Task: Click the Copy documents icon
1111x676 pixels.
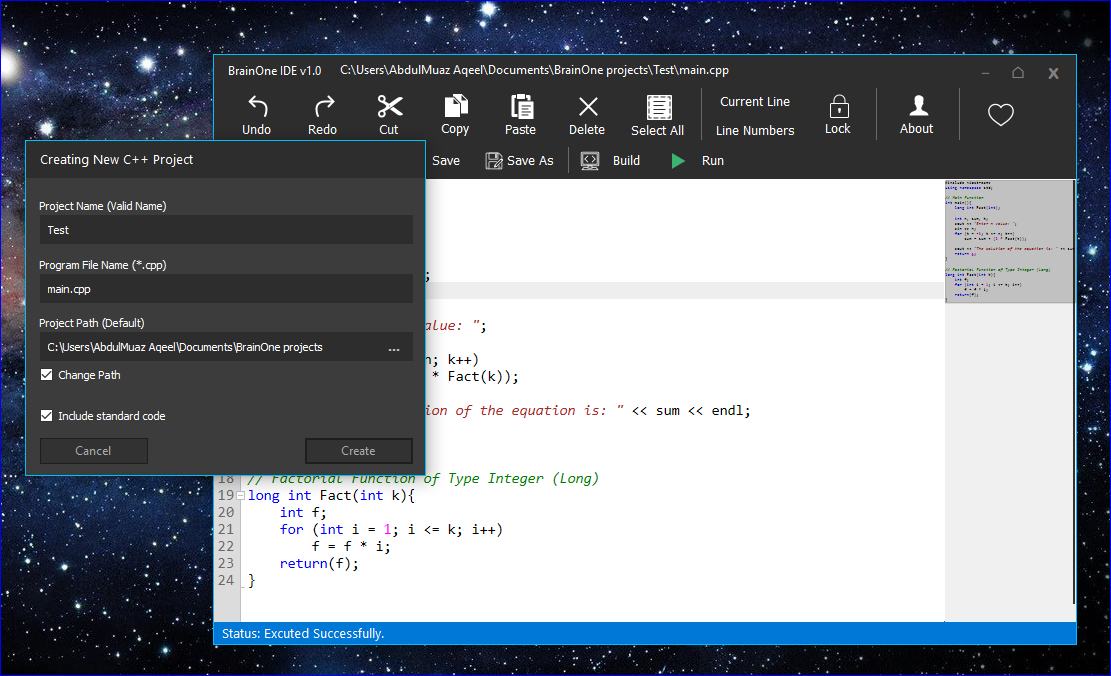Action: (x=456, y=106)
